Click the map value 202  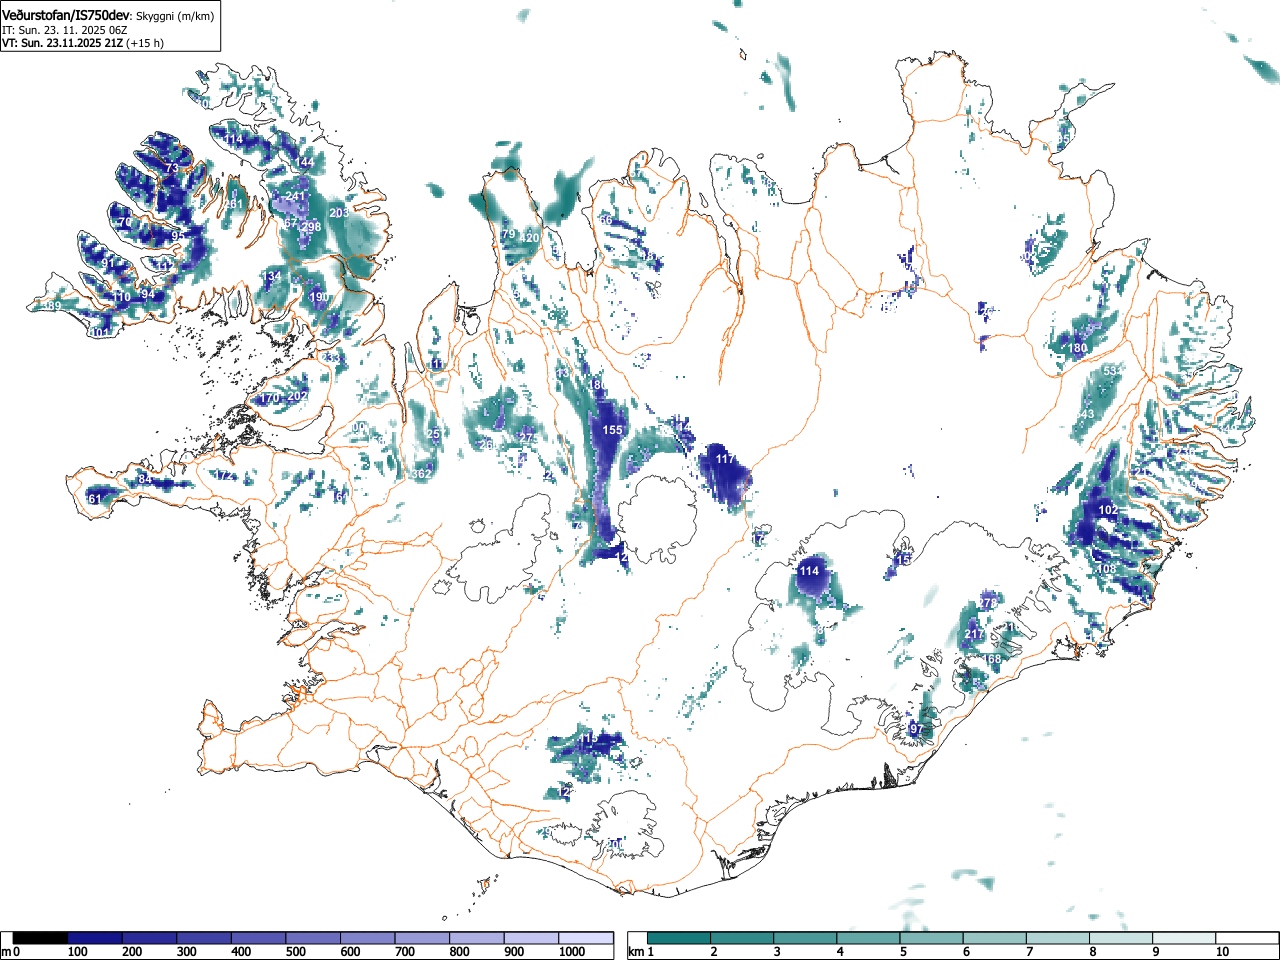(x=297, y=396)
